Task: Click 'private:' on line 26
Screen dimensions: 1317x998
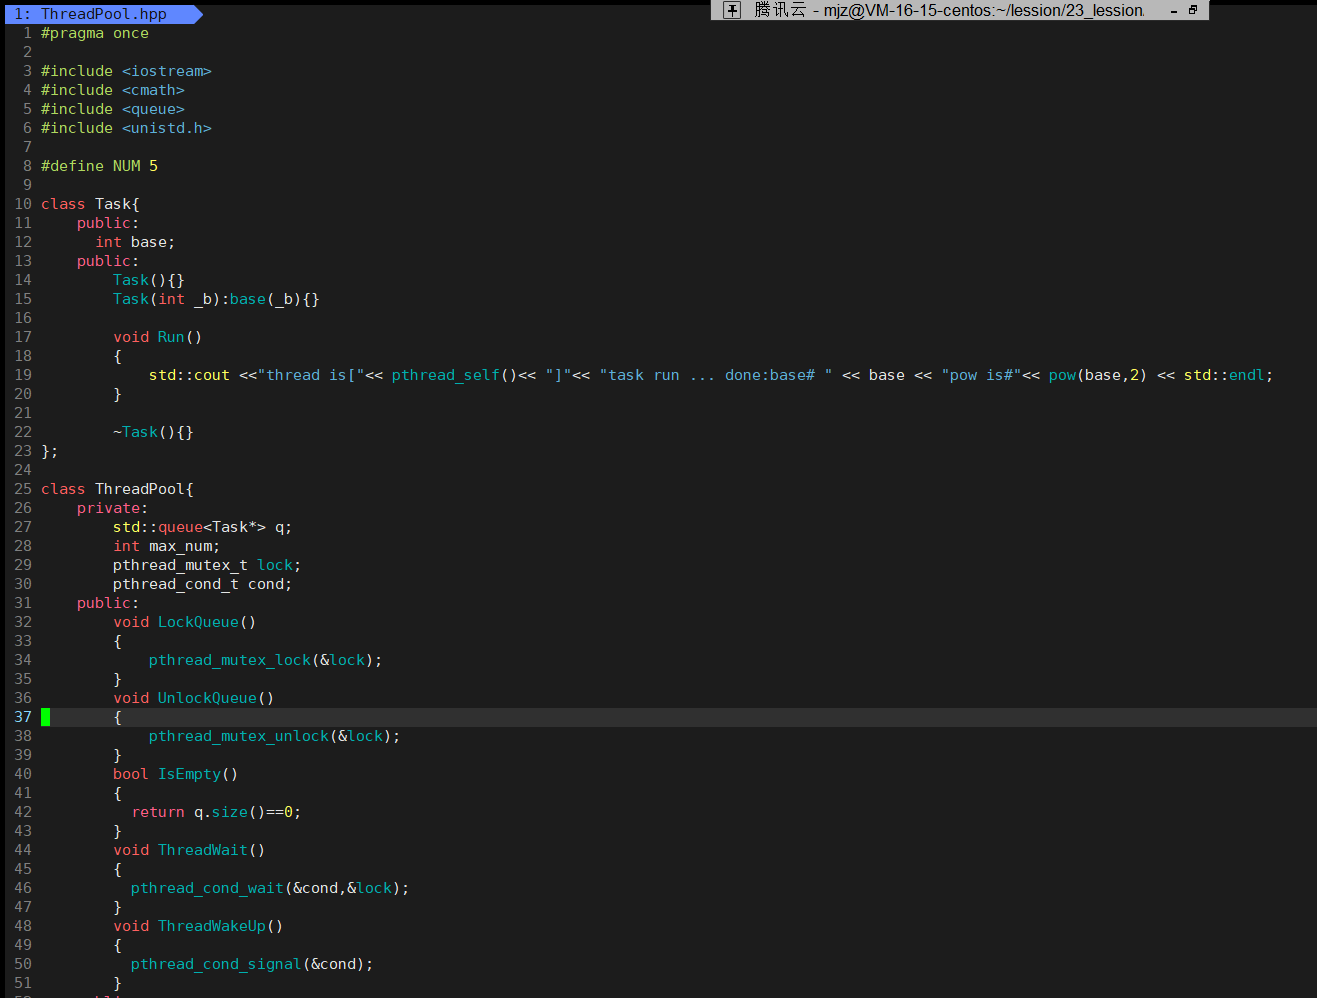Action: (112, 508)
